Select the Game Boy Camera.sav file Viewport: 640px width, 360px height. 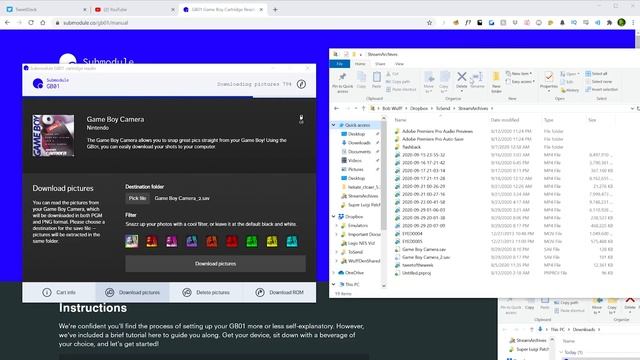click(x=424, y=249)
